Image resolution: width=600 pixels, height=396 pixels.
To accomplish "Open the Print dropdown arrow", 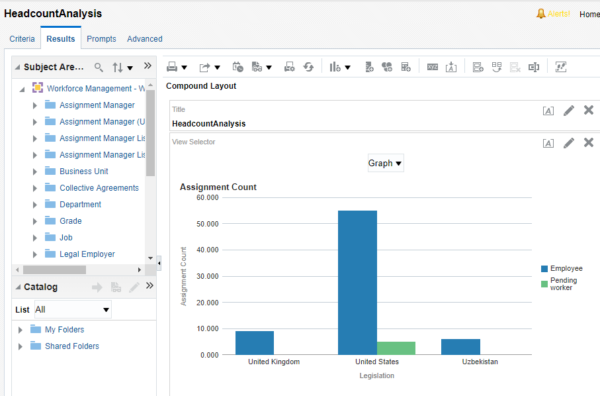I will 184,68.
